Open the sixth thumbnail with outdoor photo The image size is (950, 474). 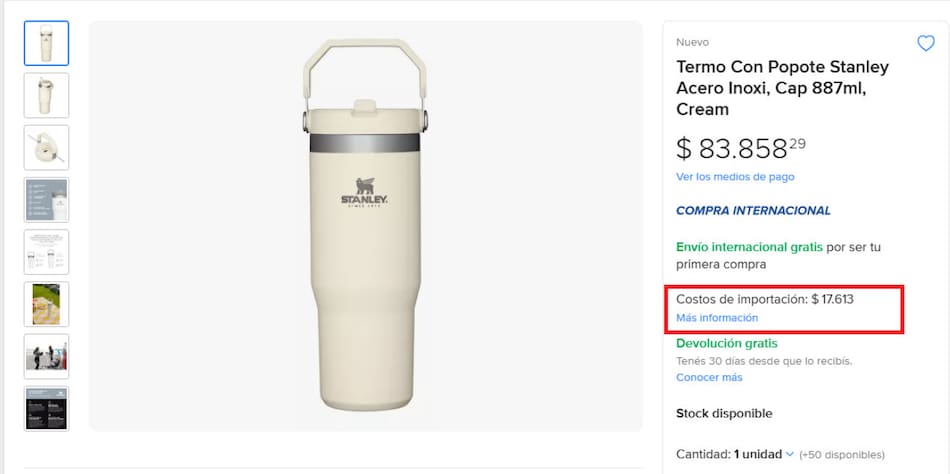click(46, 304)
